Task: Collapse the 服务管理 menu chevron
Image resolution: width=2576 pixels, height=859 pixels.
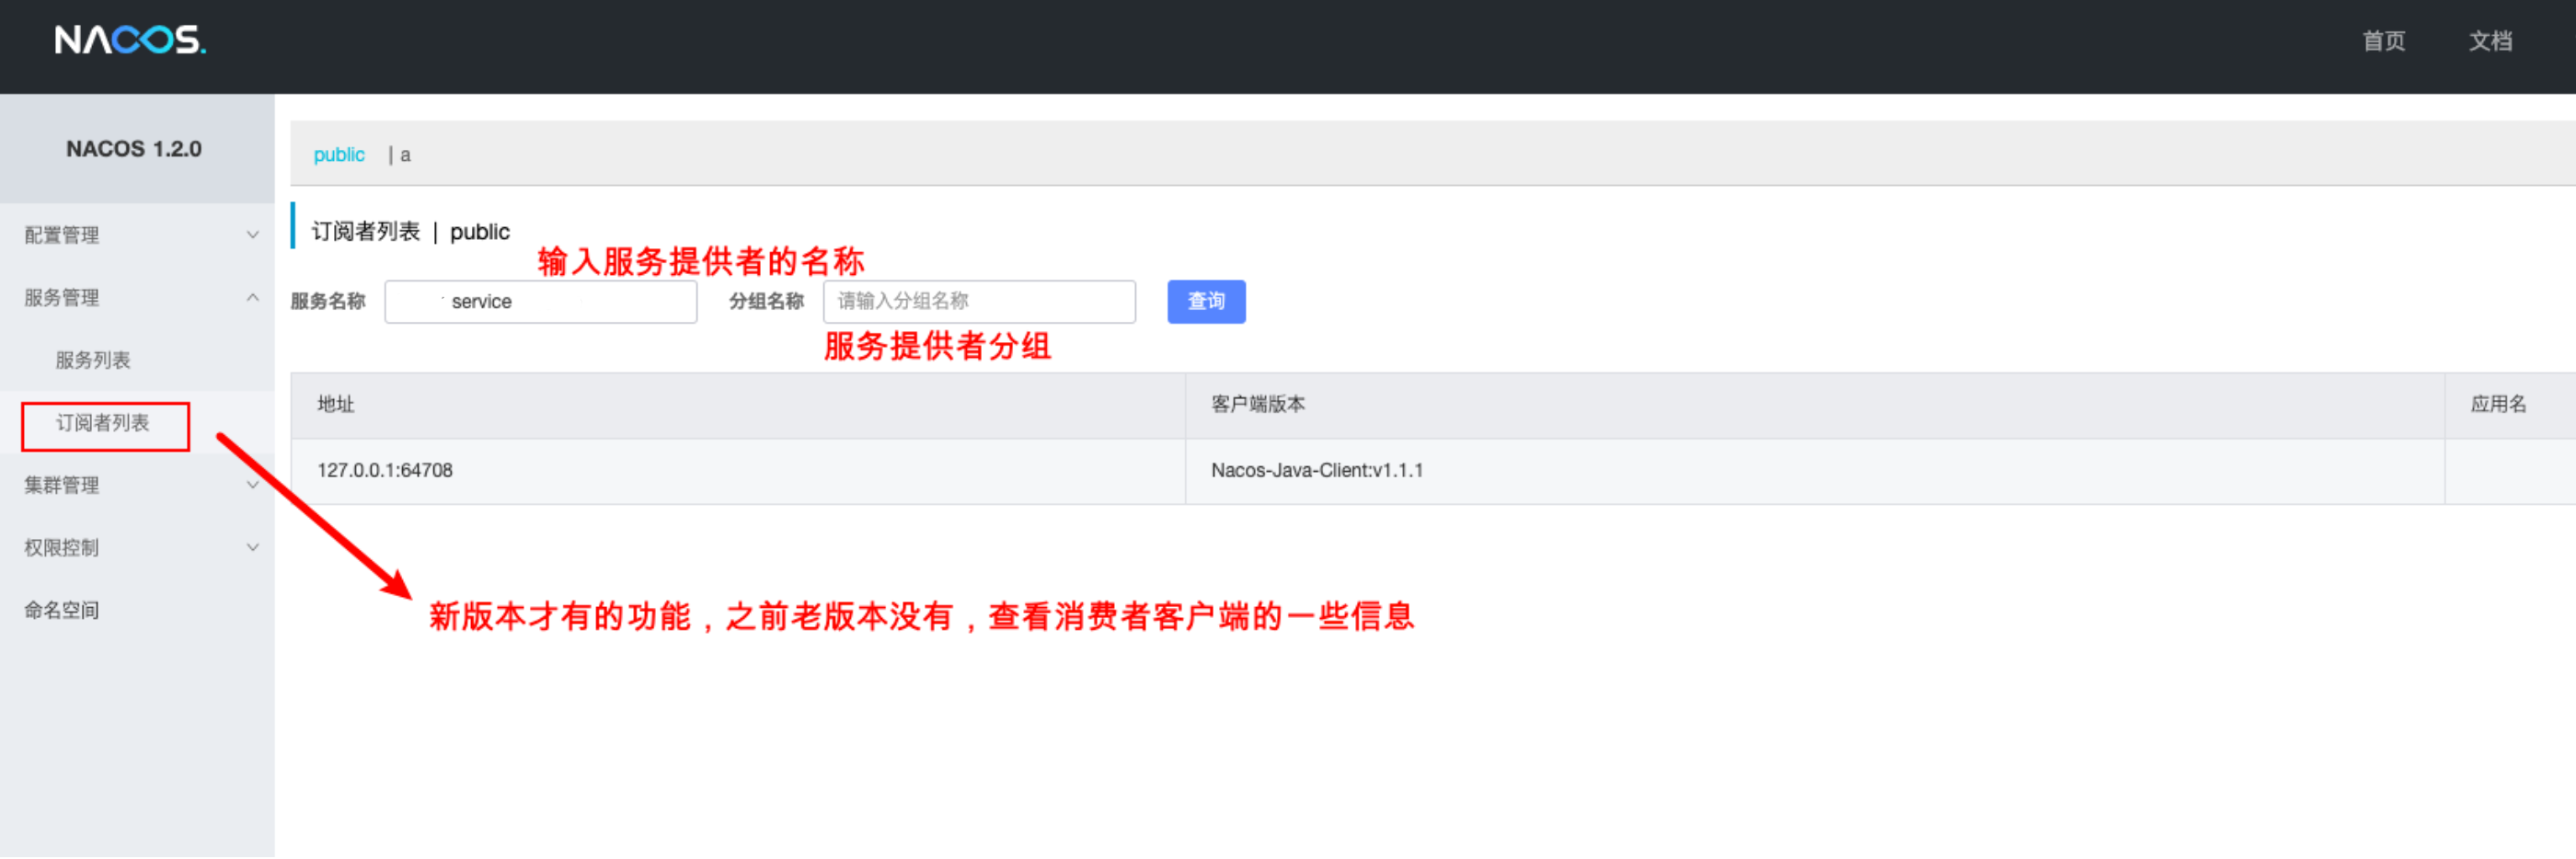Action: pyautogui.click(x=253, y=298)
